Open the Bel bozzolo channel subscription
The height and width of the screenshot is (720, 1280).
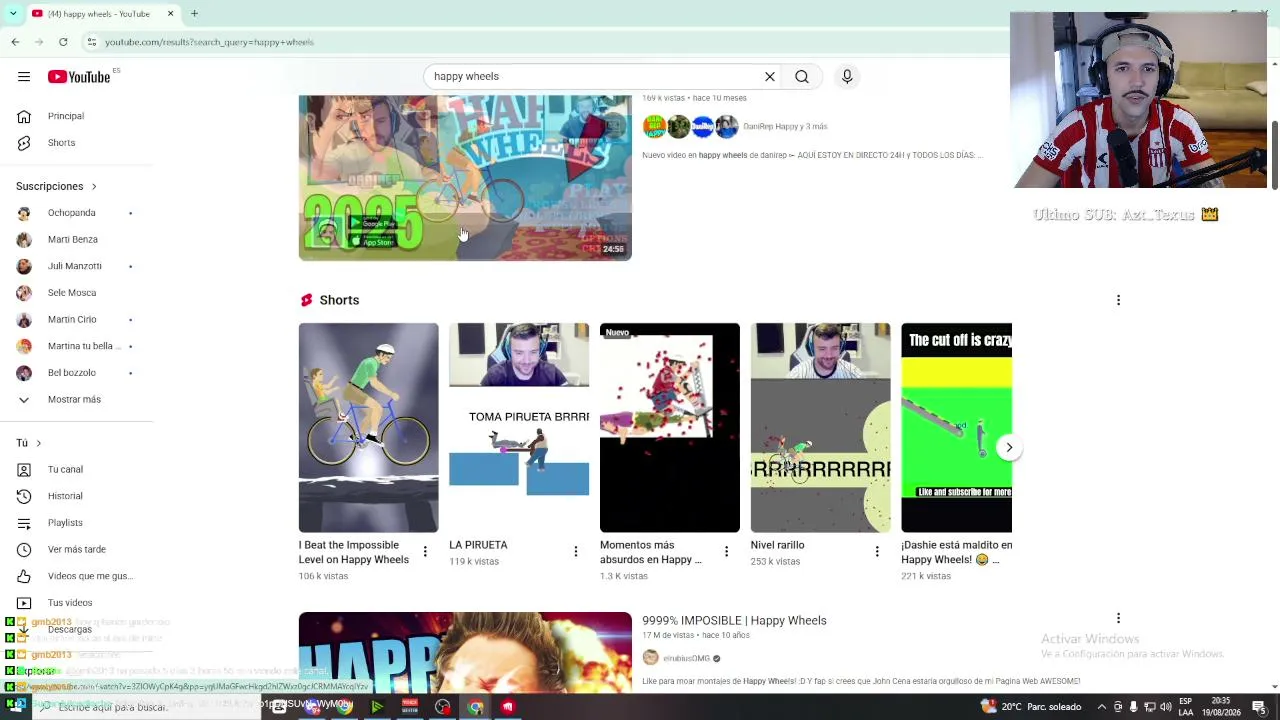[x=72, y=373]
